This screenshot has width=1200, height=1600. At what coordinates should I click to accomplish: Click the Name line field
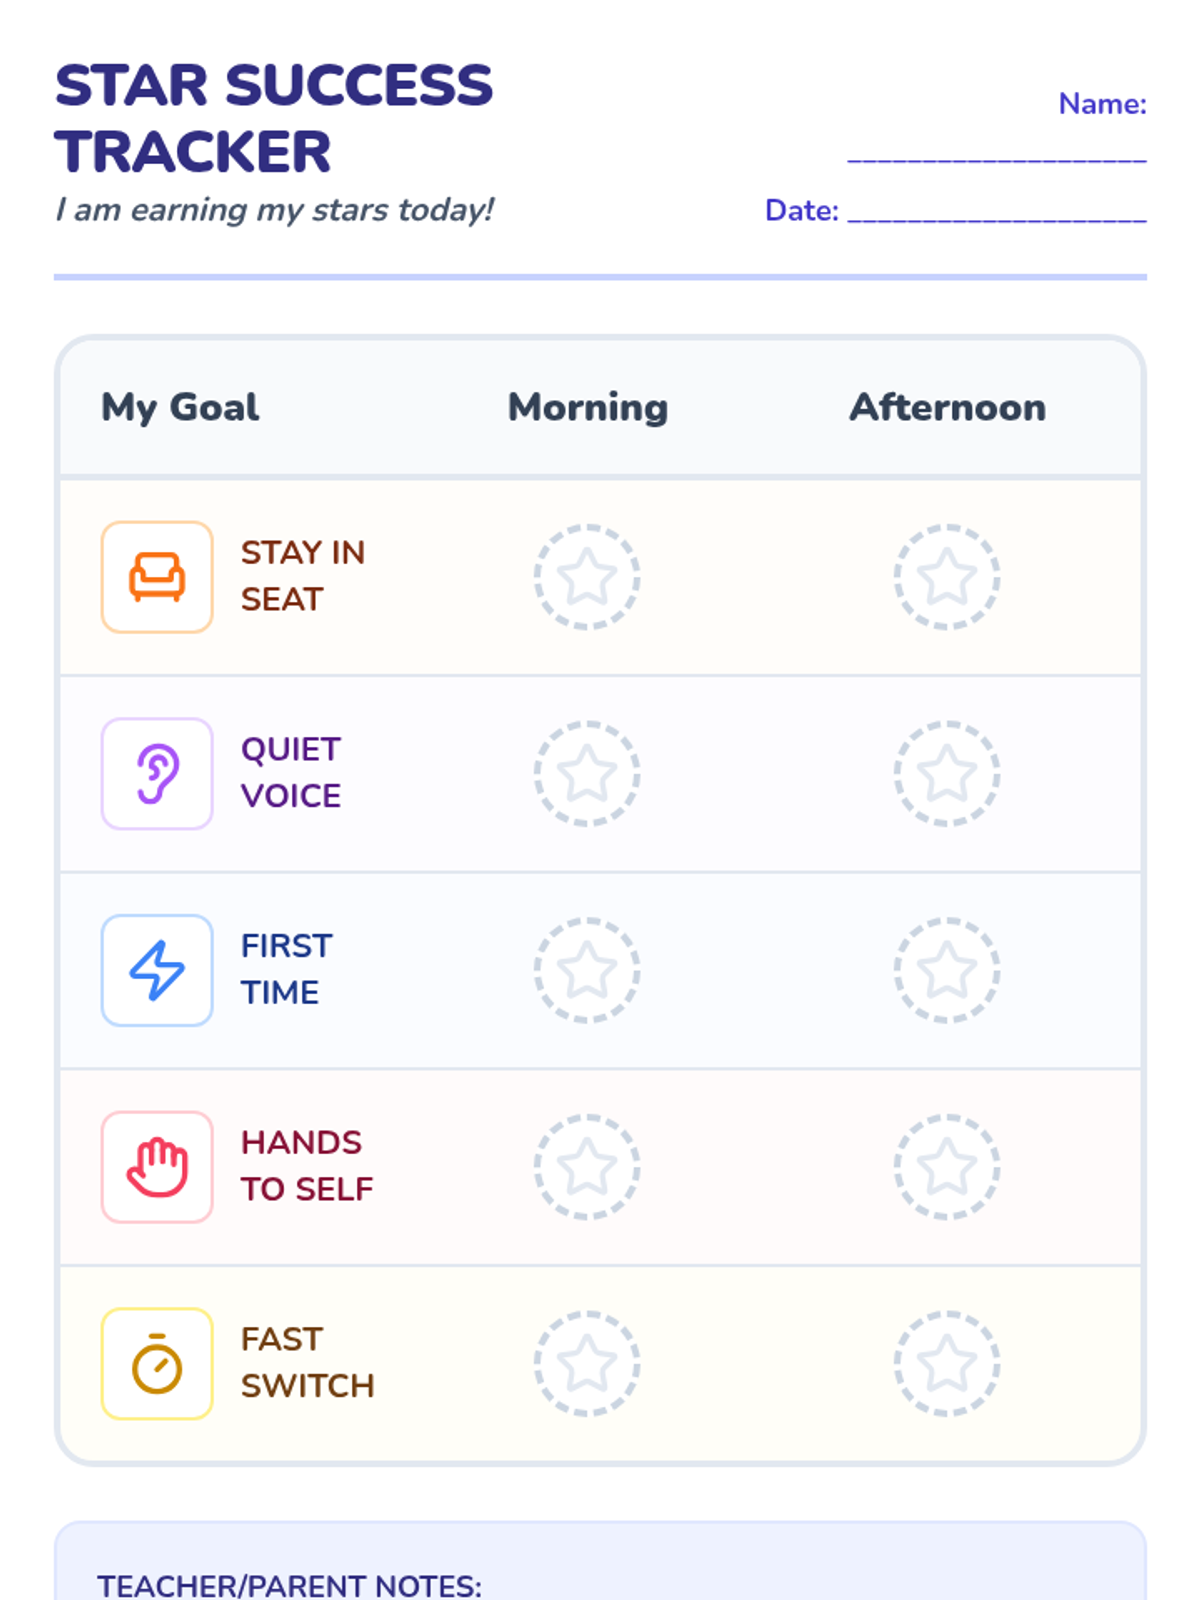coord(996,150)
